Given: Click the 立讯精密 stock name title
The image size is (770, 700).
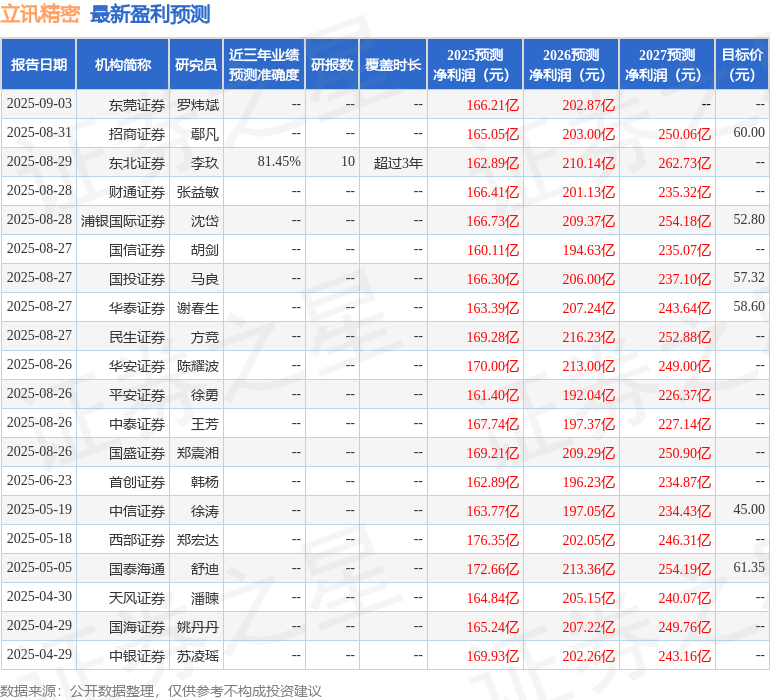Looking at the screenshot, I should pos(40,14).
